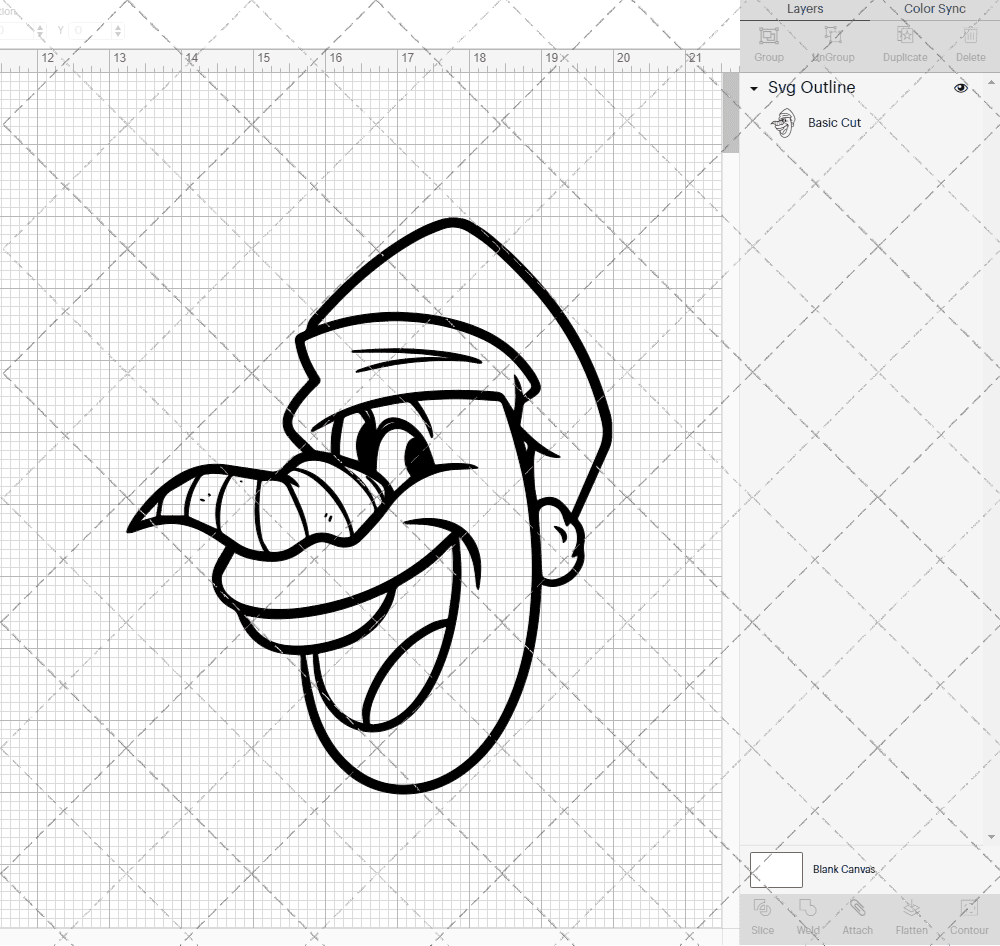This screenshot has width=1000, height=946.
Task: Switch to the Layers tab
Action: coord(804,9)
